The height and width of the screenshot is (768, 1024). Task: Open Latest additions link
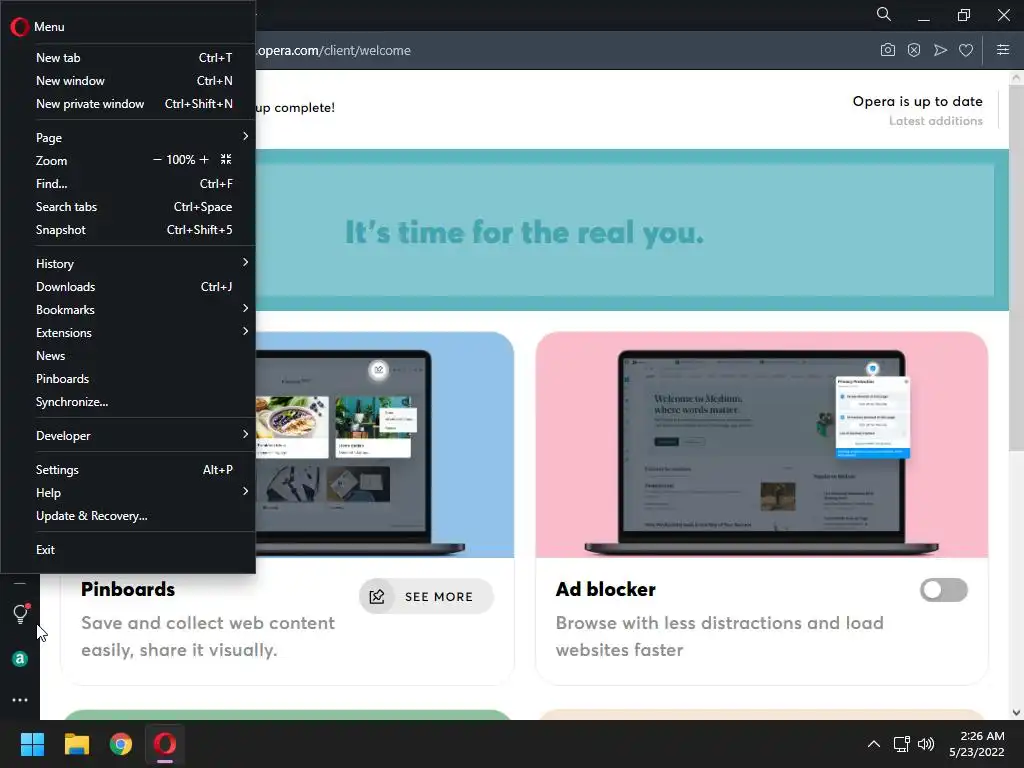[x=935, y=121]
